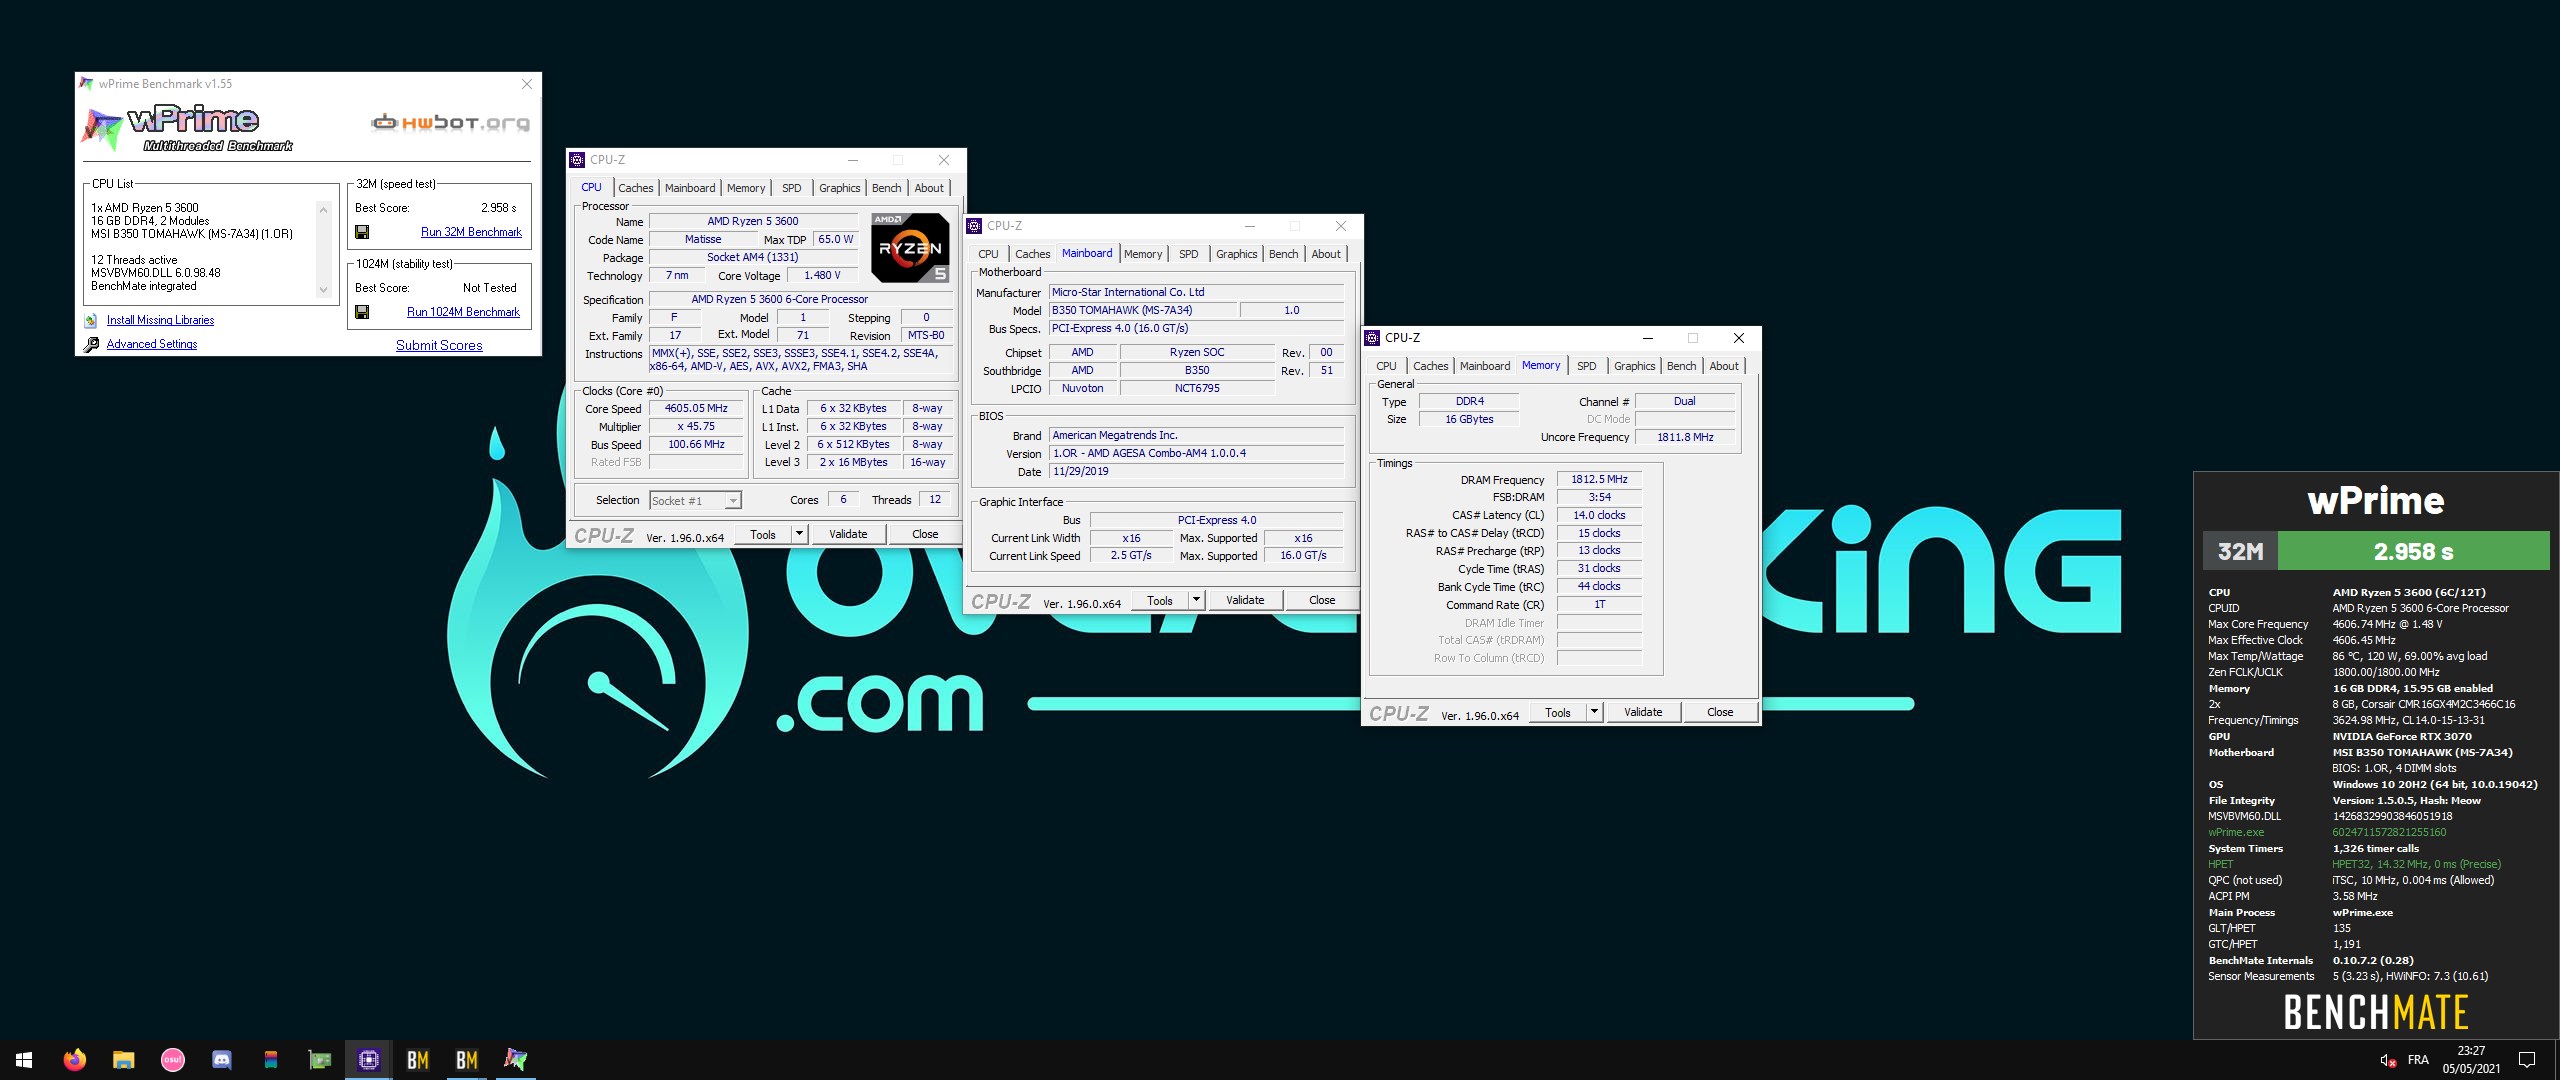Viewport: 2560px width, 1080px height.
Task: Click Validate in the Mainboard window
Action: coord(1245,600)
